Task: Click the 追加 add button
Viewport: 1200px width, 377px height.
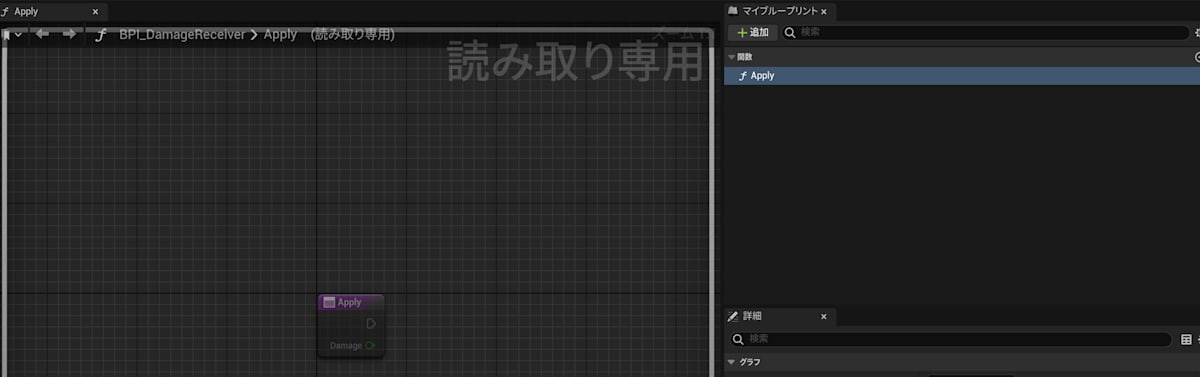Action: 752,33
